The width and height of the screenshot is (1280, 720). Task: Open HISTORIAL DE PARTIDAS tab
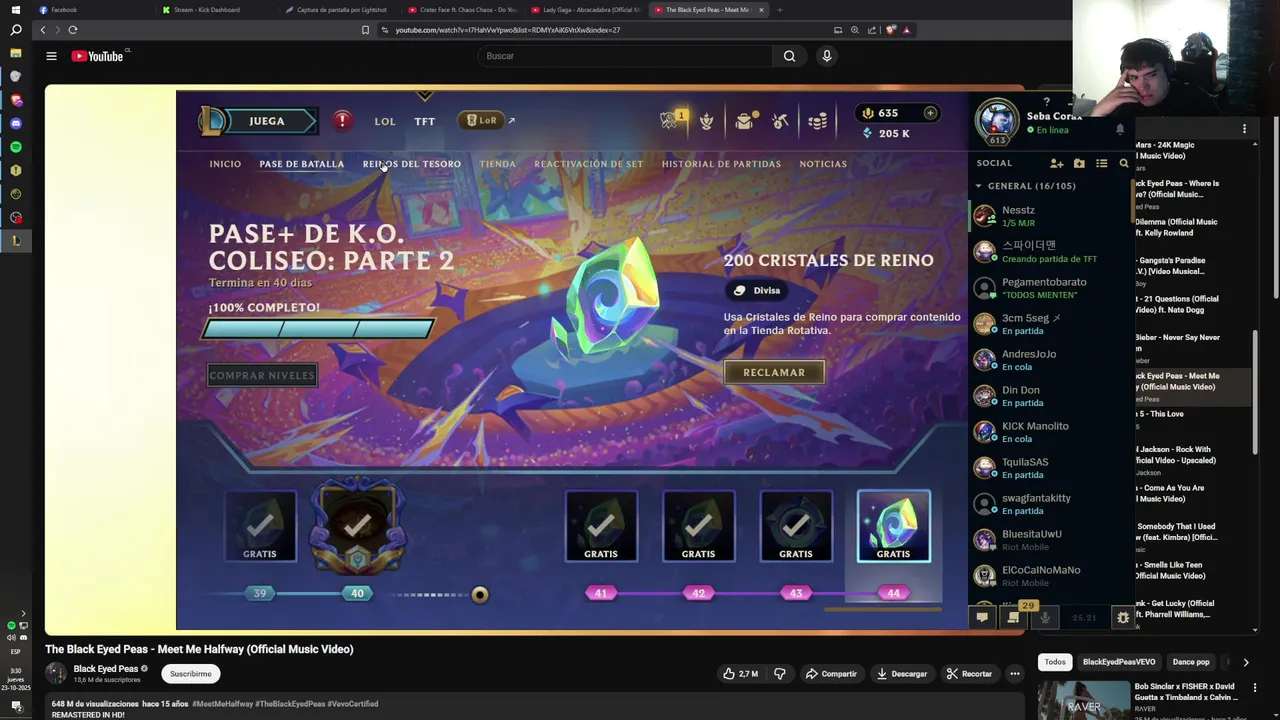point(721,164)
